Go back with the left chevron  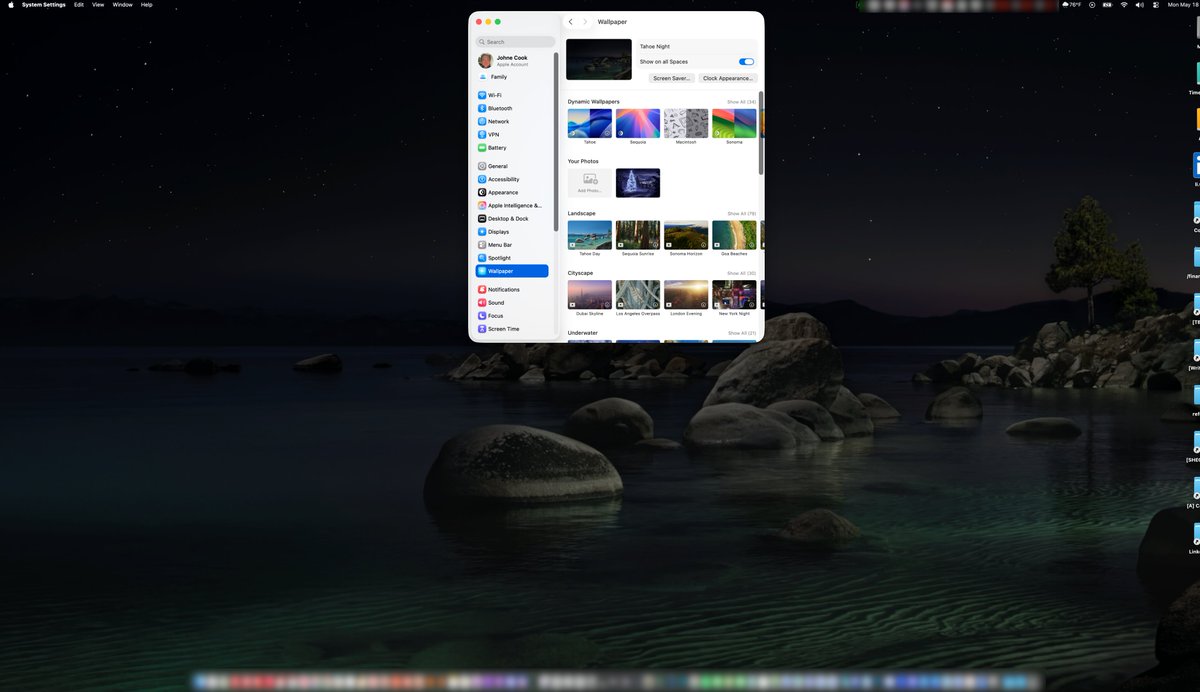570,21
